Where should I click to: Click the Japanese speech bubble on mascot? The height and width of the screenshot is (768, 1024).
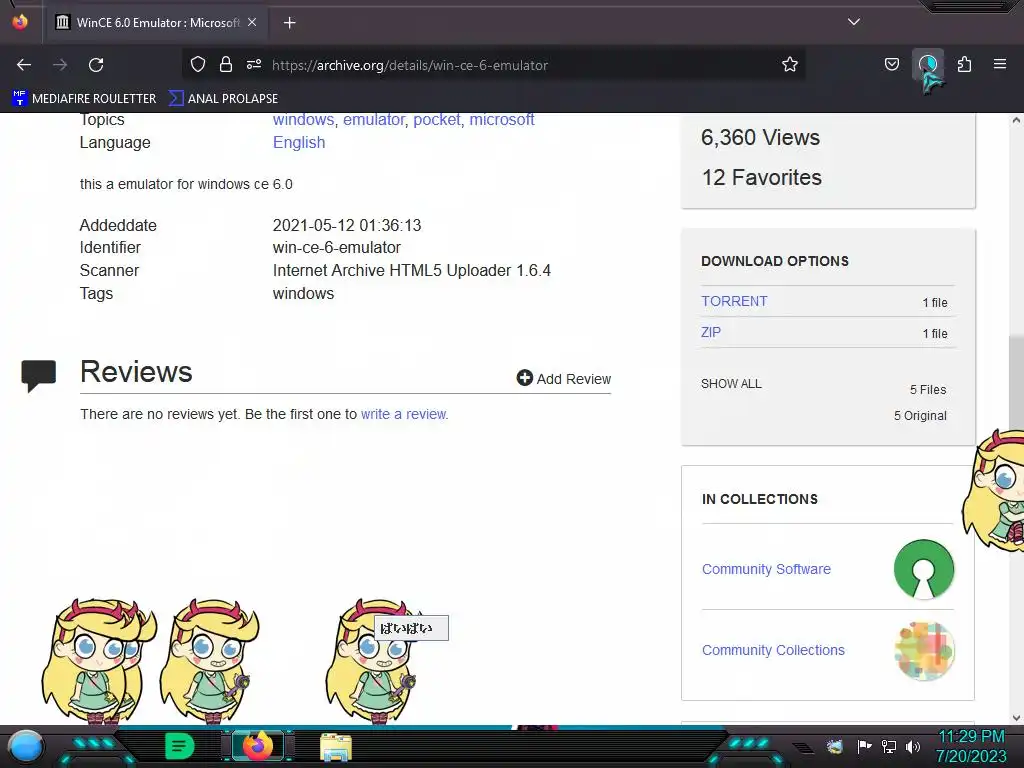click(411, 628)
